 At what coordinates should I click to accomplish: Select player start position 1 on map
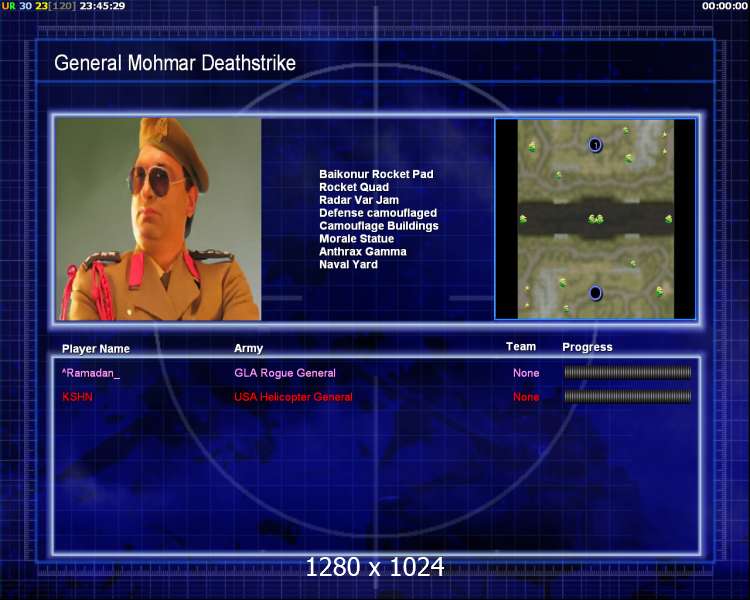point(595,144)
